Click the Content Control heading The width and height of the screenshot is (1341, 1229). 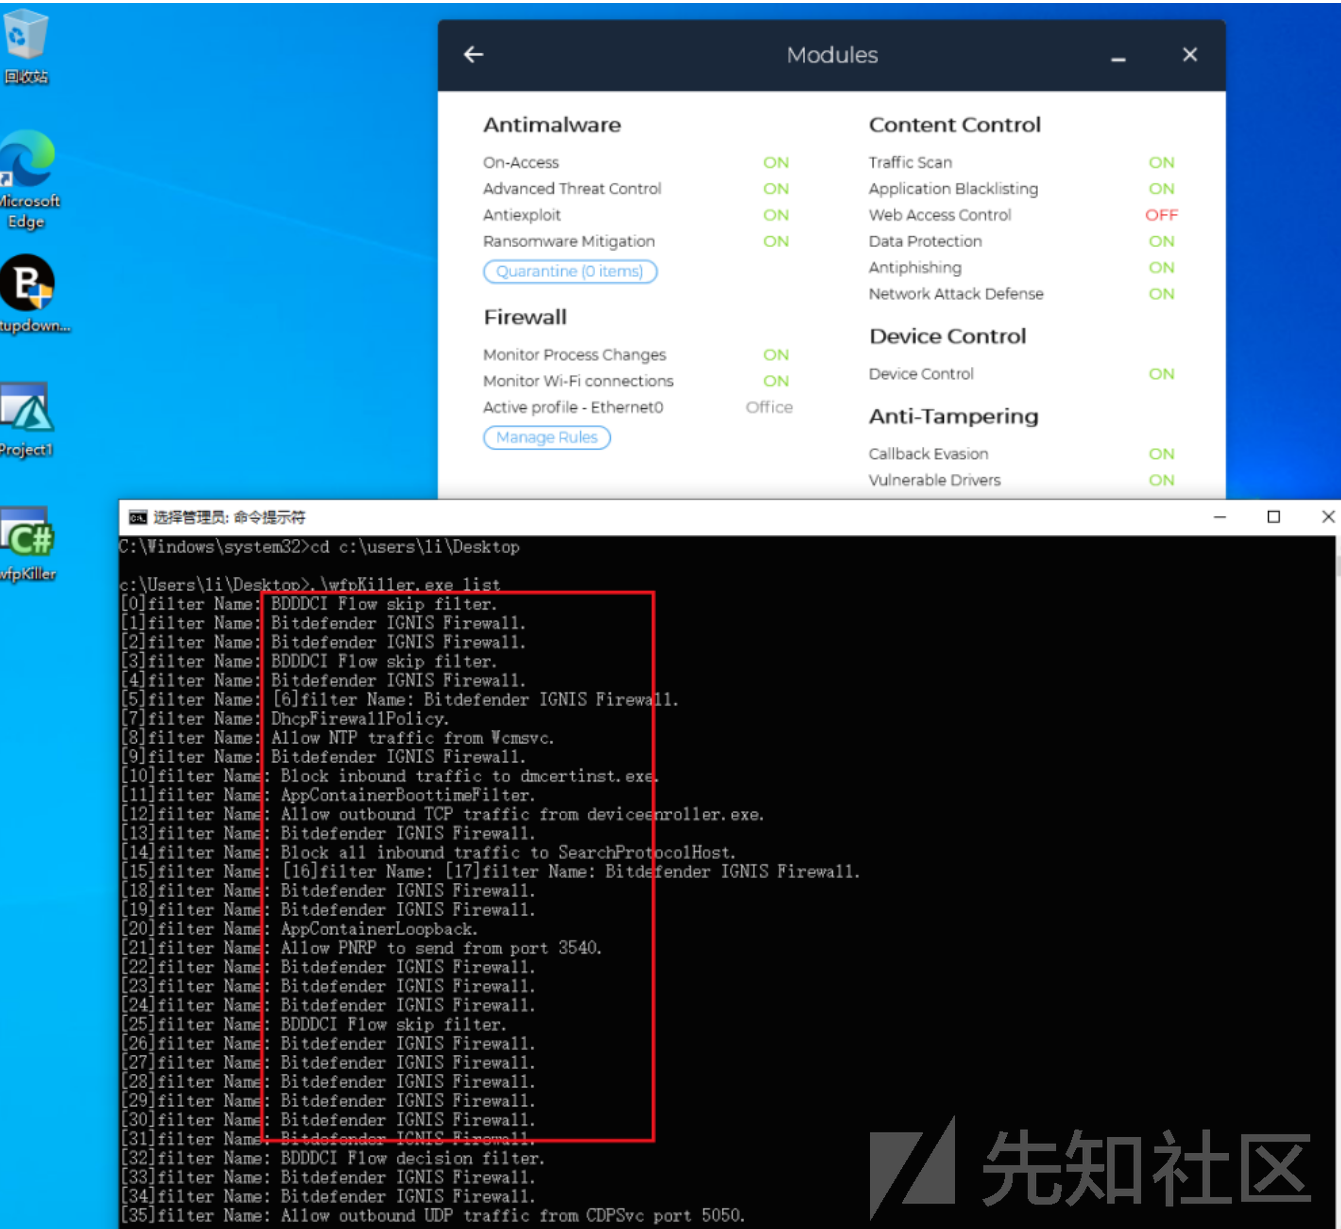pos(955,125)
